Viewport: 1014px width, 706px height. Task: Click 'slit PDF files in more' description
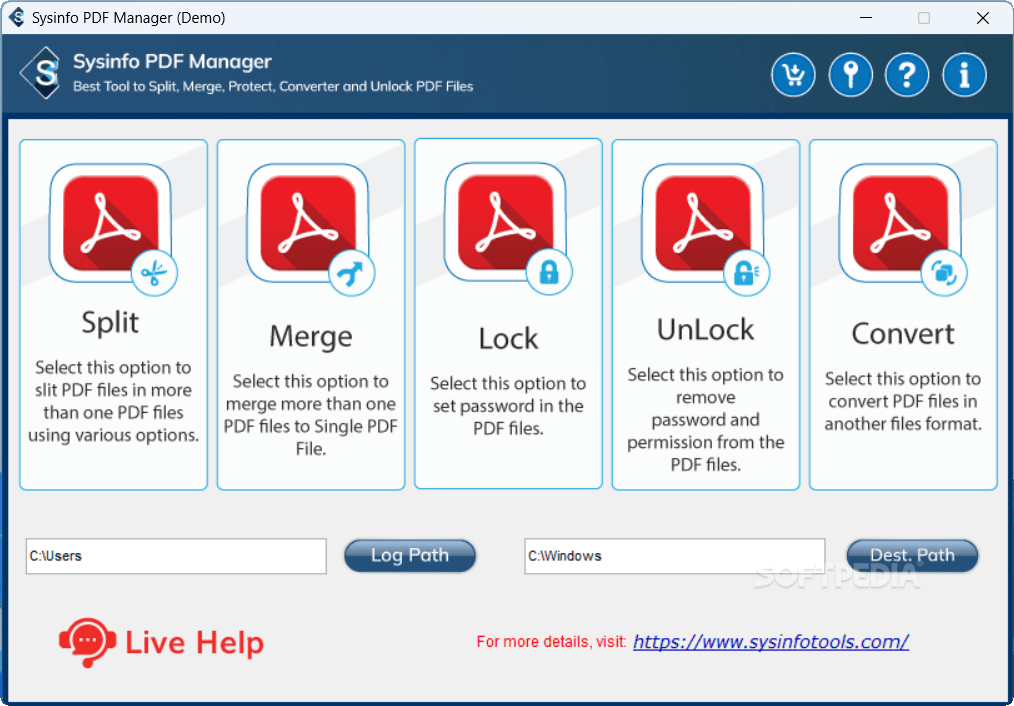click(114, 390)
